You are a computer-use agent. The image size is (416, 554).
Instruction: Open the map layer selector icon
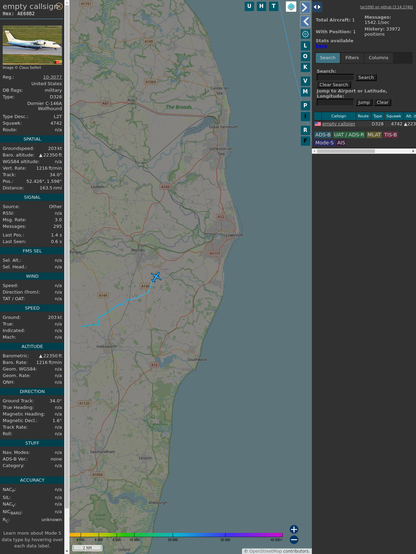point(291,6)
